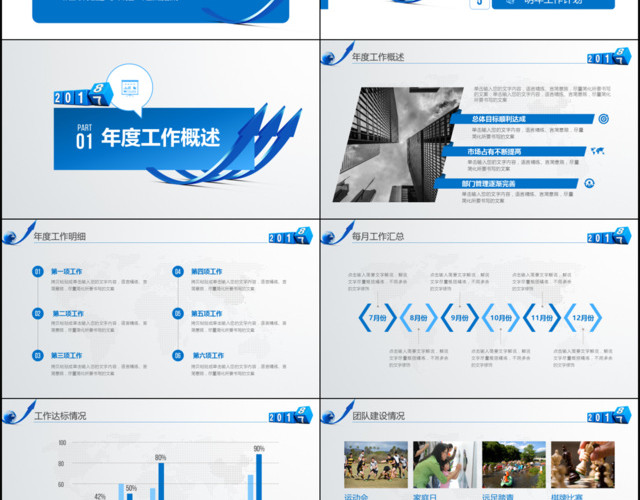Click the 05 number circle beside 第五项工作
640x500 pixels.
click(178, 313)
